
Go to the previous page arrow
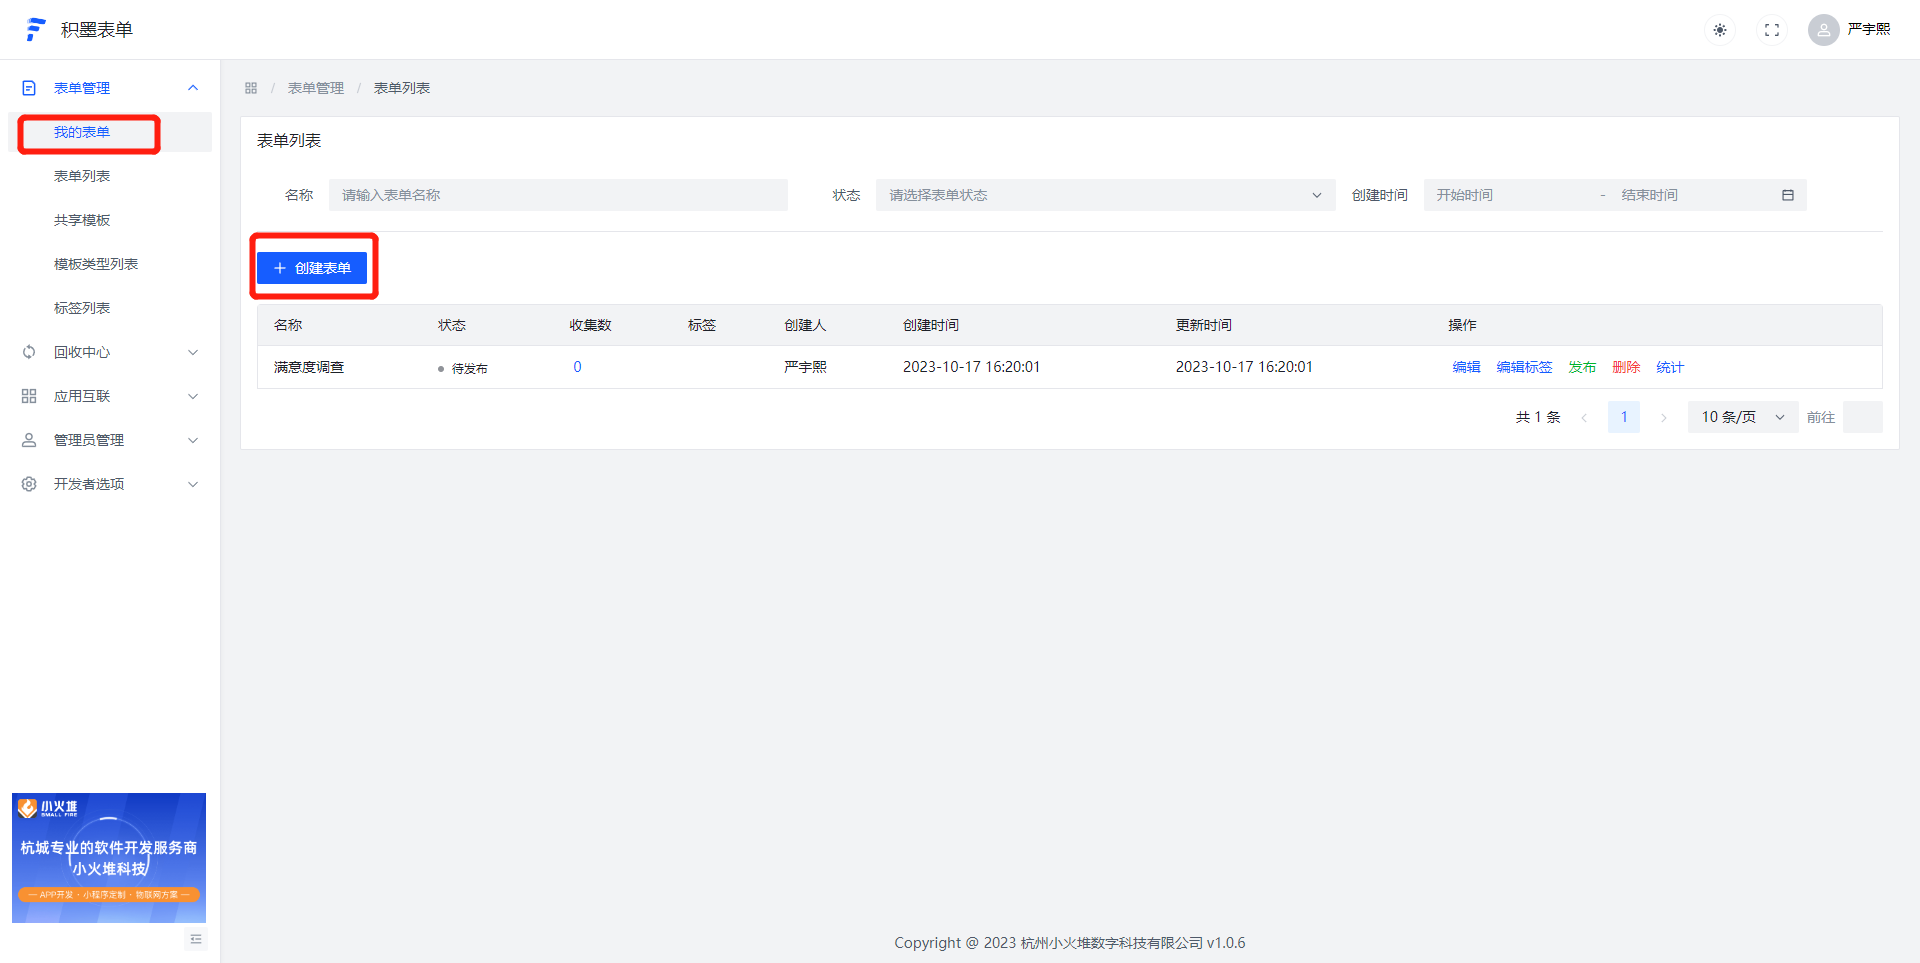[1584, 418]
